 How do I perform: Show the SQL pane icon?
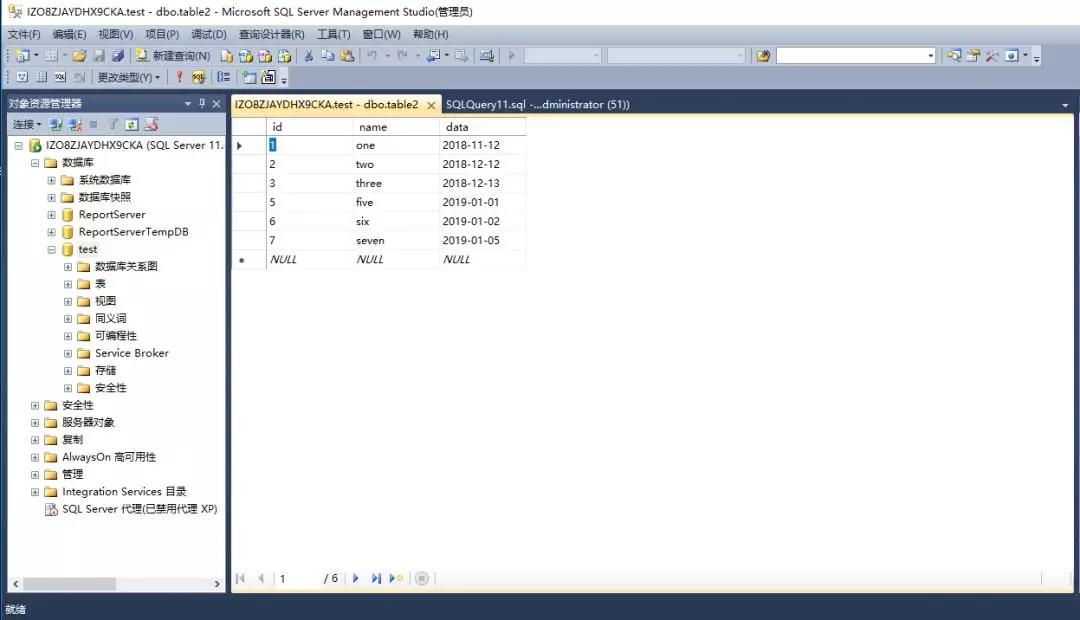61,77
